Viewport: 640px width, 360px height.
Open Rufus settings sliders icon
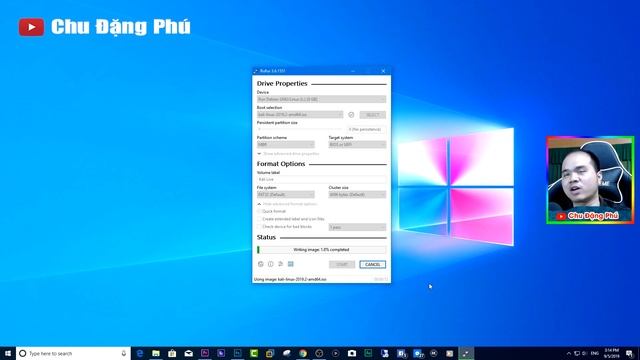[x=280, y=264]
